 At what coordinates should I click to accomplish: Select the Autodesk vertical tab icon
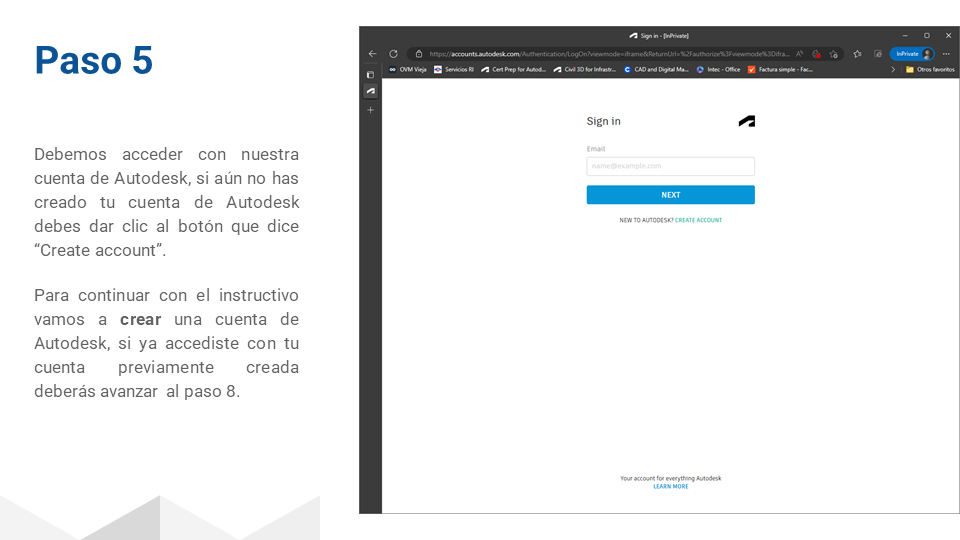370,91
